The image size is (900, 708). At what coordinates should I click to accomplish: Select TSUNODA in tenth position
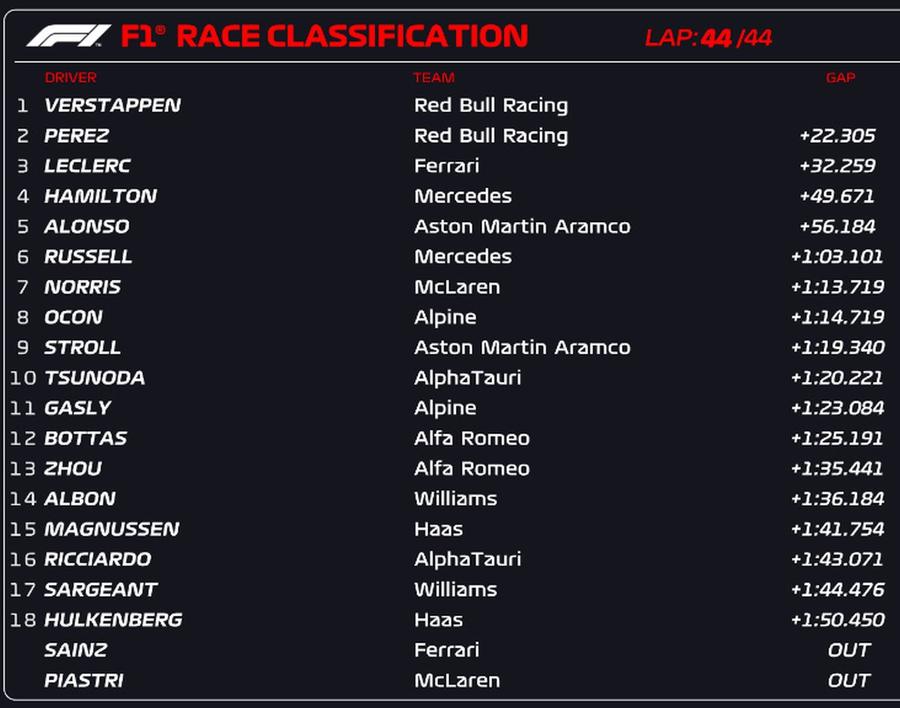coord(95,378)
